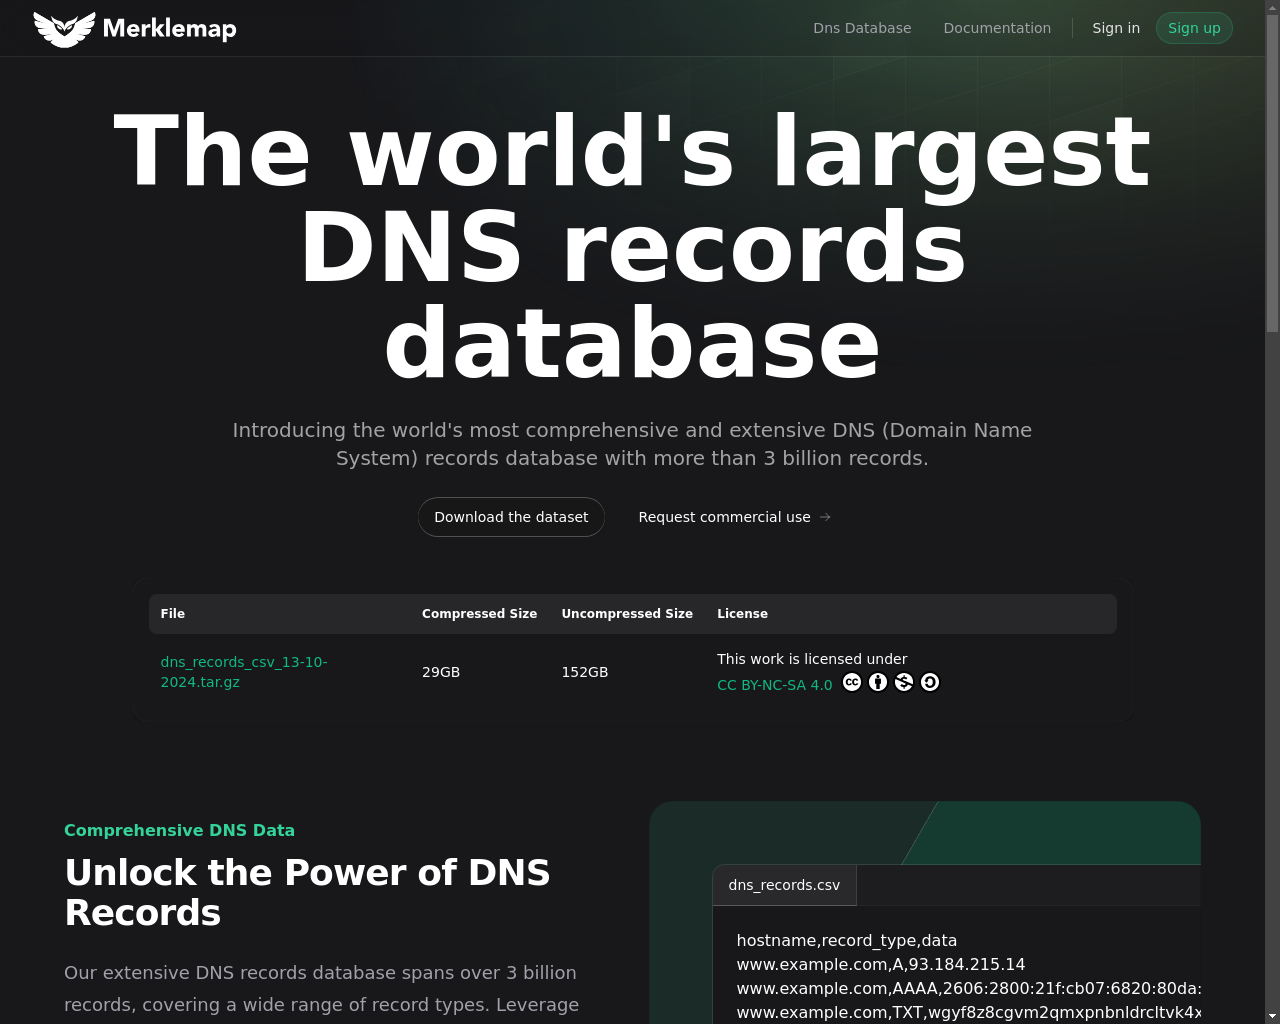
Task: Click the arrow next to Request commercial use
Action: pyautogui.click(x=825, y=517)
